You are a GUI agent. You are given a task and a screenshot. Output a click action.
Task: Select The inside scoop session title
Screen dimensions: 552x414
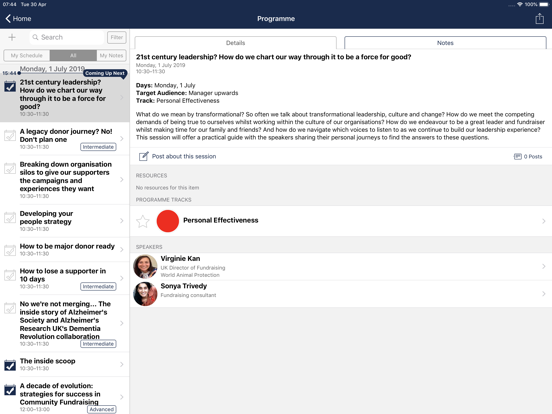point(48,361)
